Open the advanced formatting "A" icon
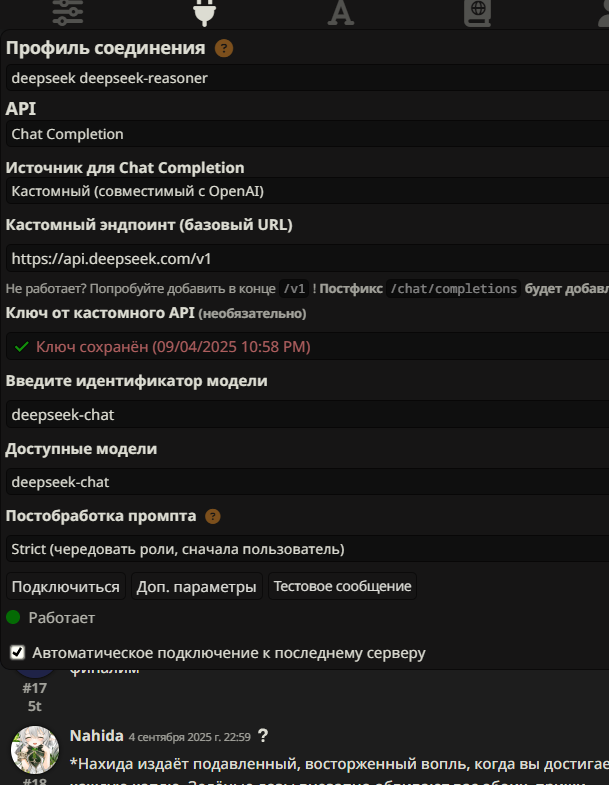Viewport: 609px width, 785px height. pyautogui.click(x=342, y=11)
